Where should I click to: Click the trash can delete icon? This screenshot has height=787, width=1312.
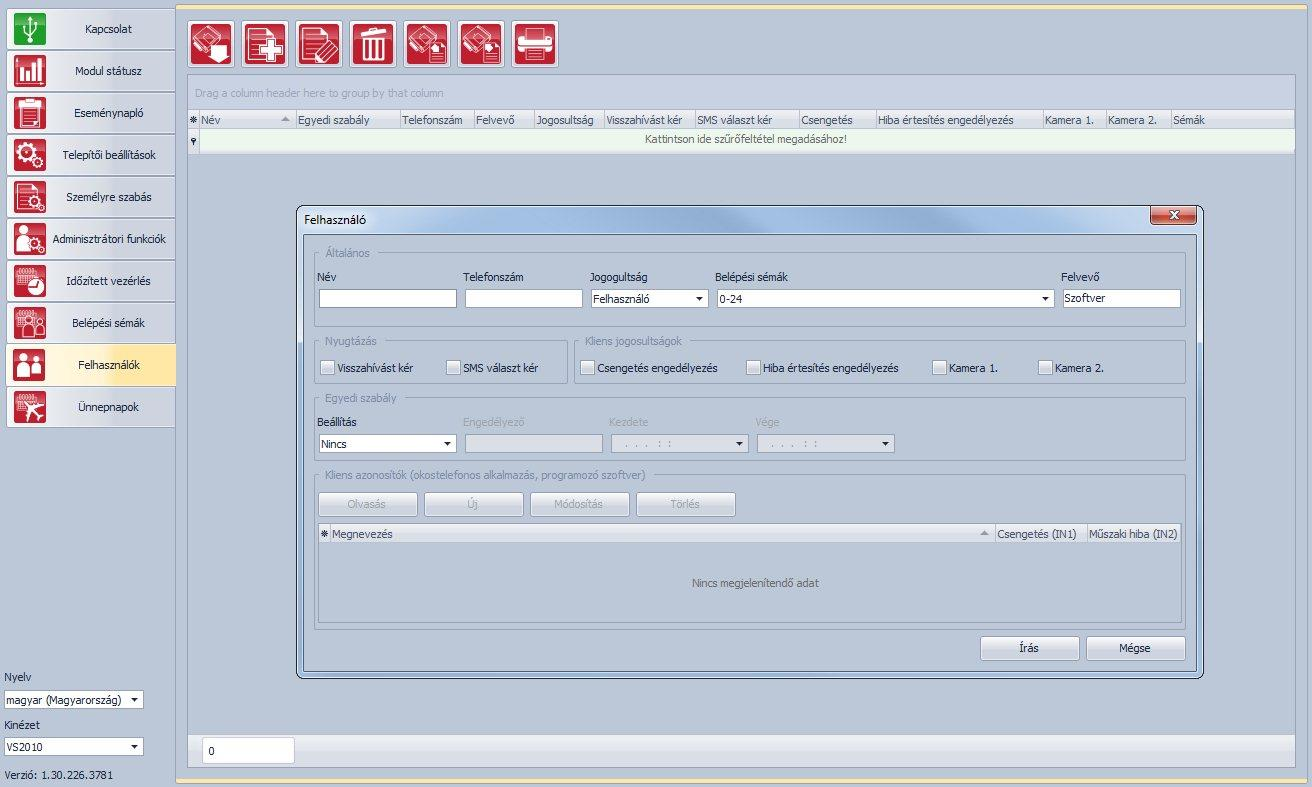tap(373, 44)
